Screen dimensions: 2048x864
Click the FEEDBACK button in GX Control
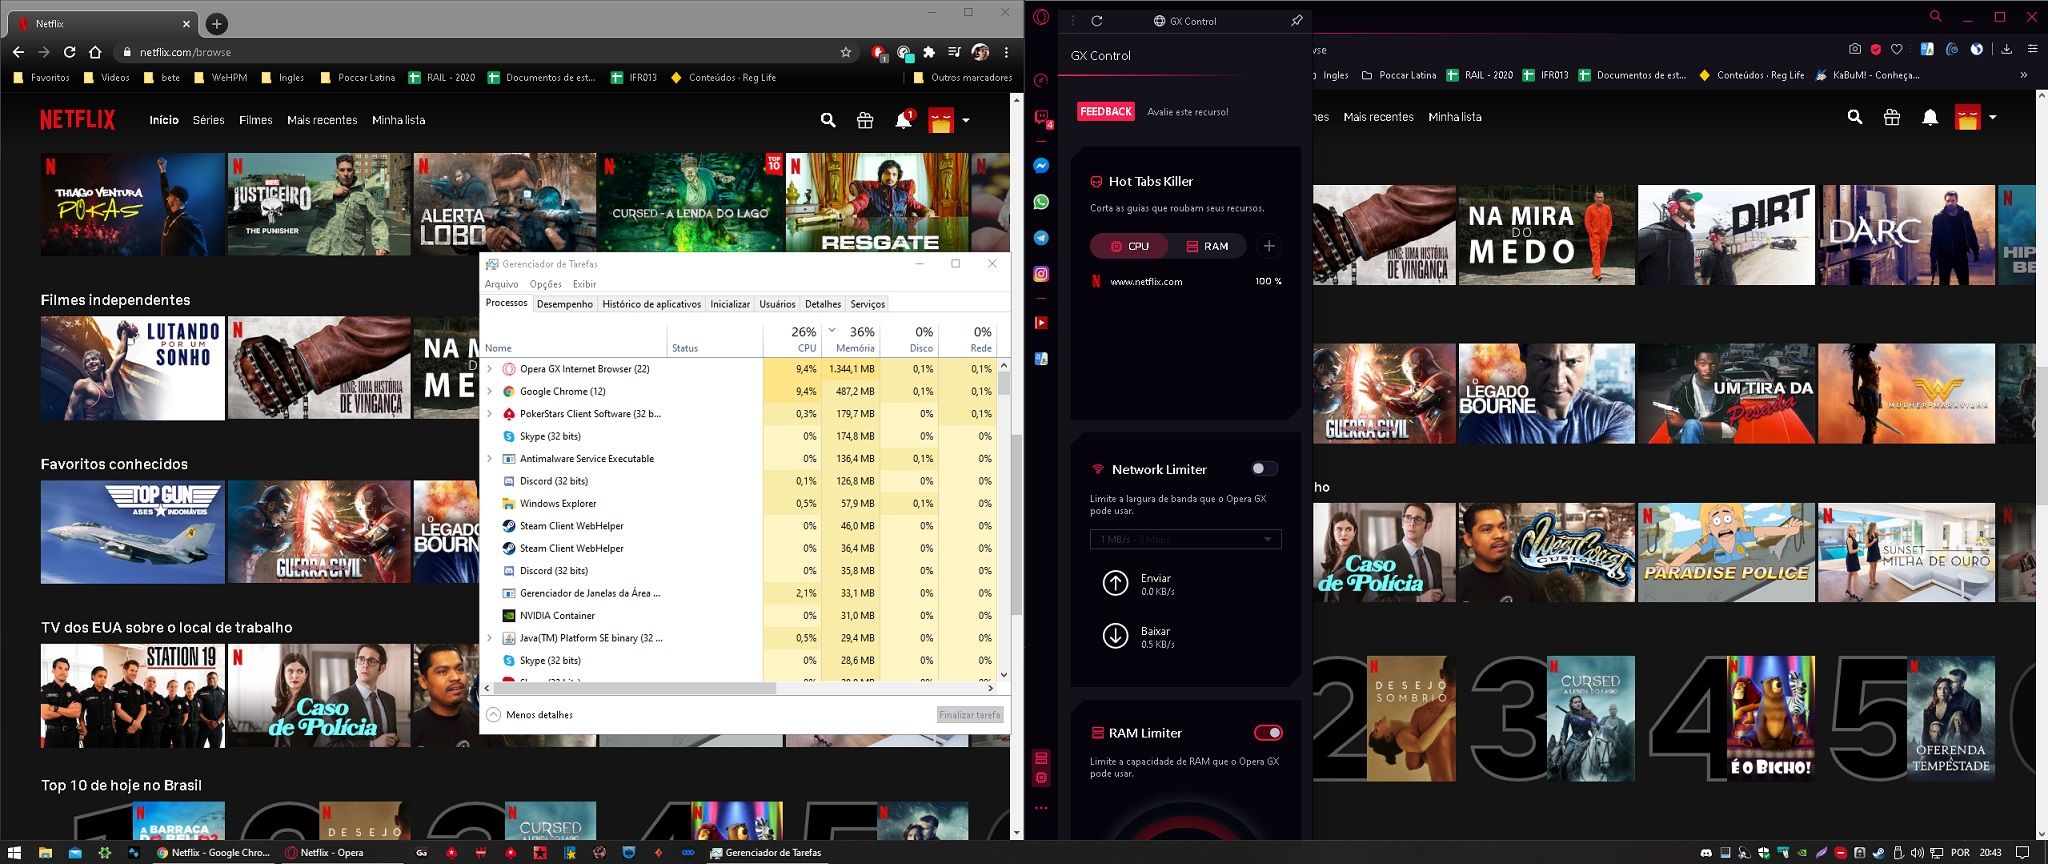(1106, 112)
